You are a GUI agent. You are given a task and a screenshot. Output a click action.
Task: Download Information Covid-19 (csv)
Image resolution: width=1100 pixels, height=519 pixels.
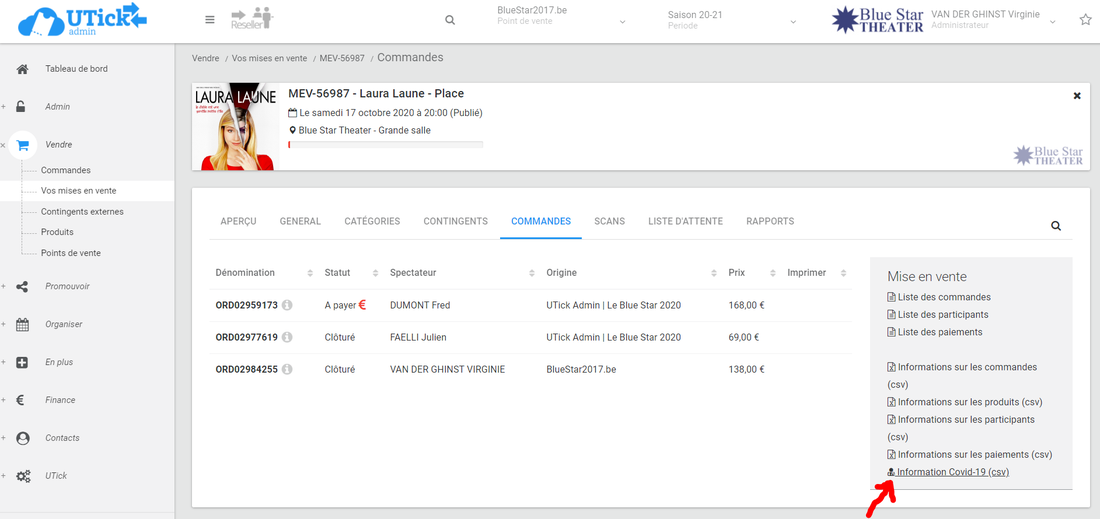pos(952,472)
